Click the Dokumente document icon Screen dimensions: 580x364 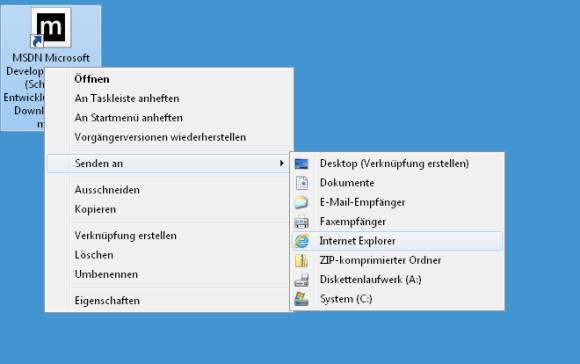click(x=301, y=183)
